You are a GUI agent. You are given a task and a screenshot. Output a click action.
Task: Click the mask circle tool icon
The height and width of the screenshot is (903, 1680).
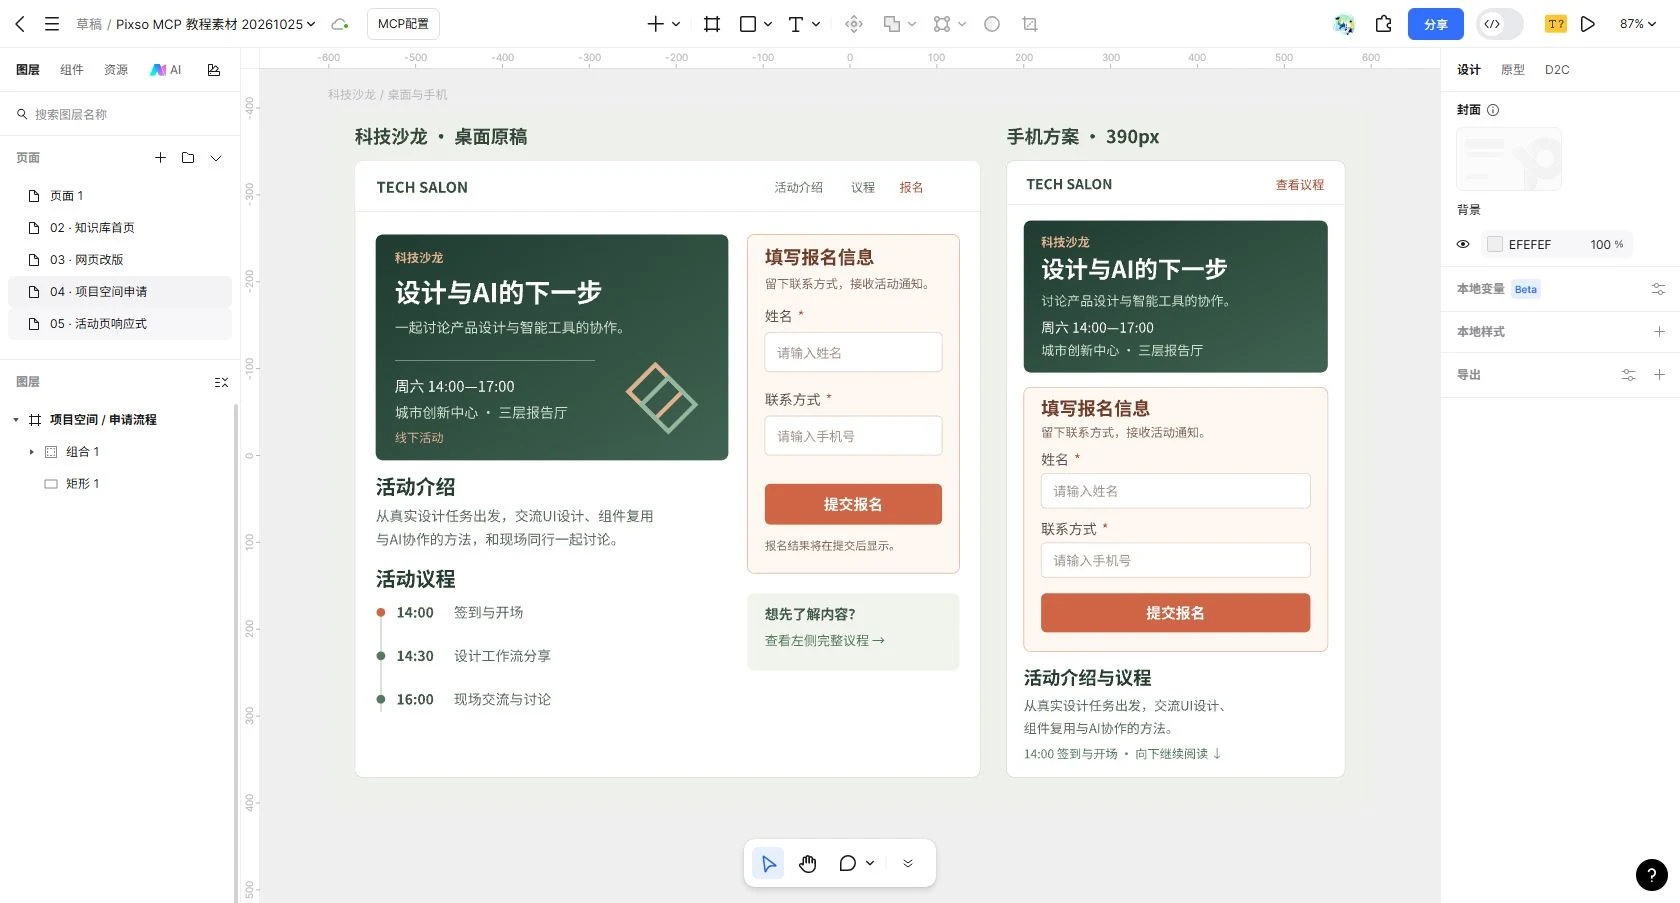(992, 24)
